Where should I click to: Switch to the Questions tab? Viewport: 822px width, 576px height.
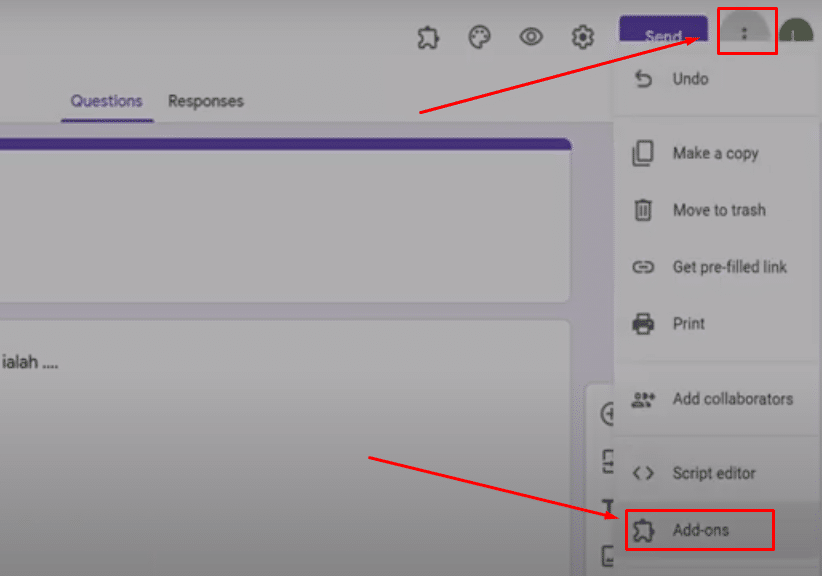(x=106, y=101)
